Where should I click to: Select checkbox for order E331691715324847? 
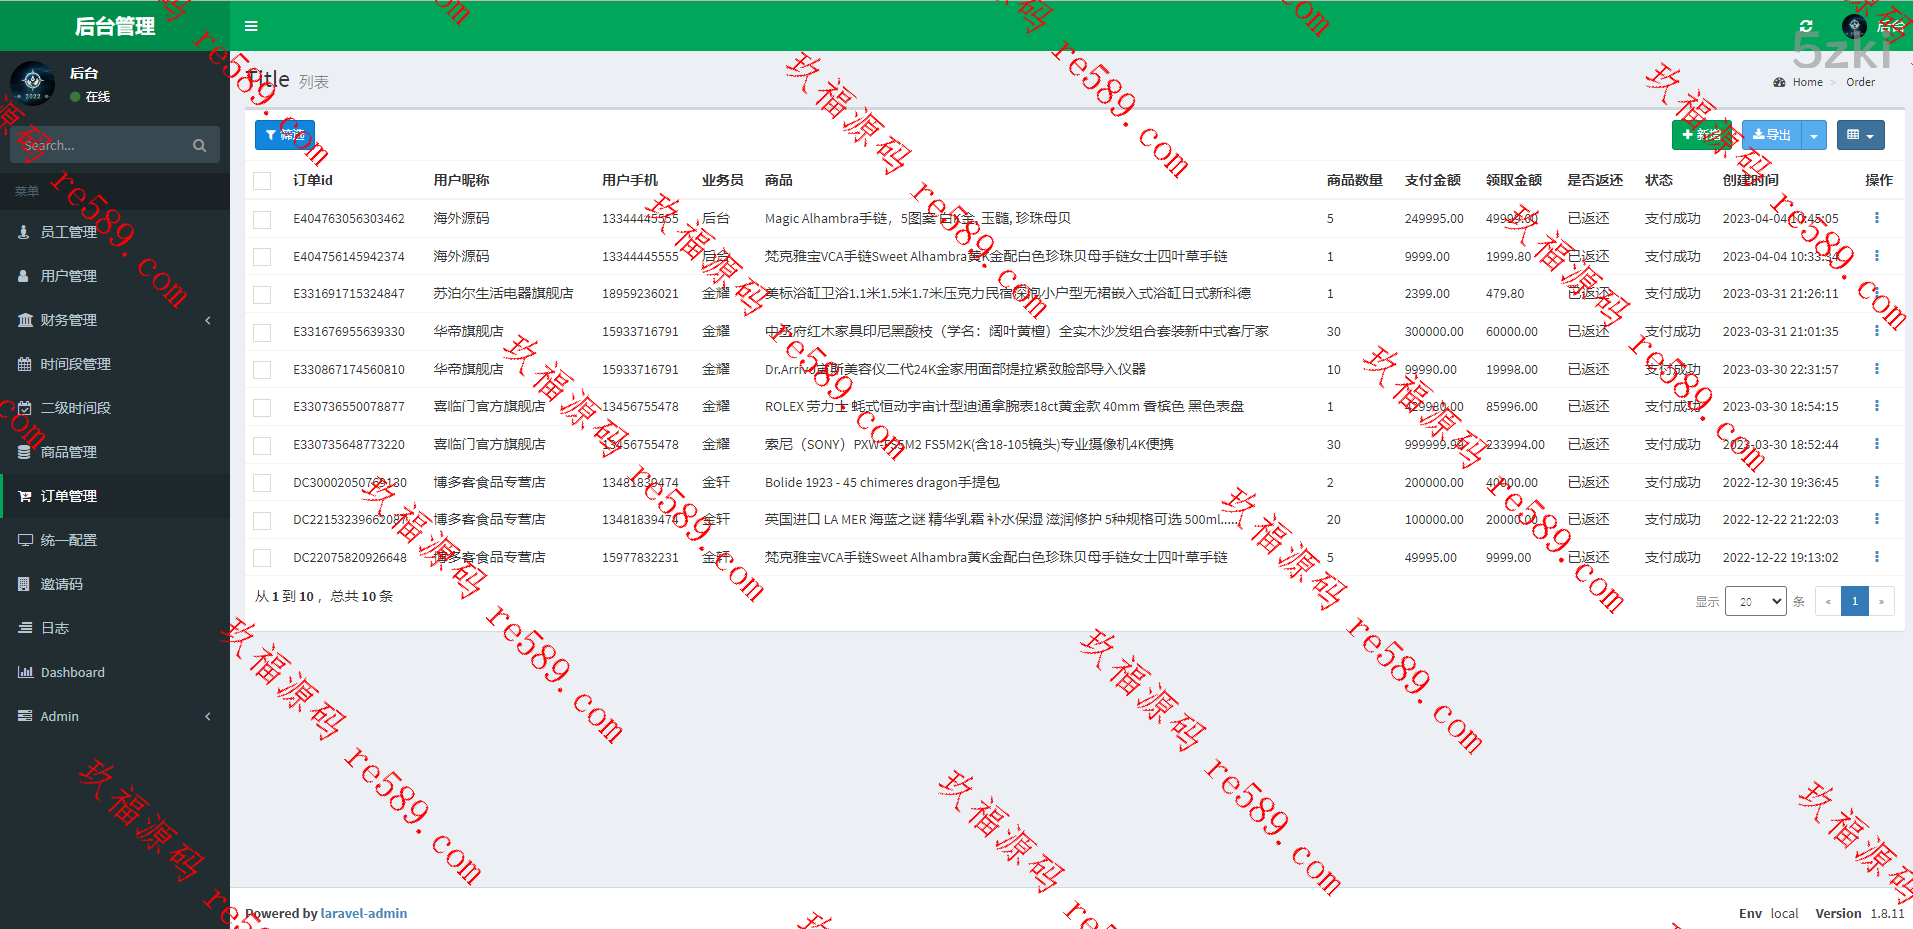[262, 294]
